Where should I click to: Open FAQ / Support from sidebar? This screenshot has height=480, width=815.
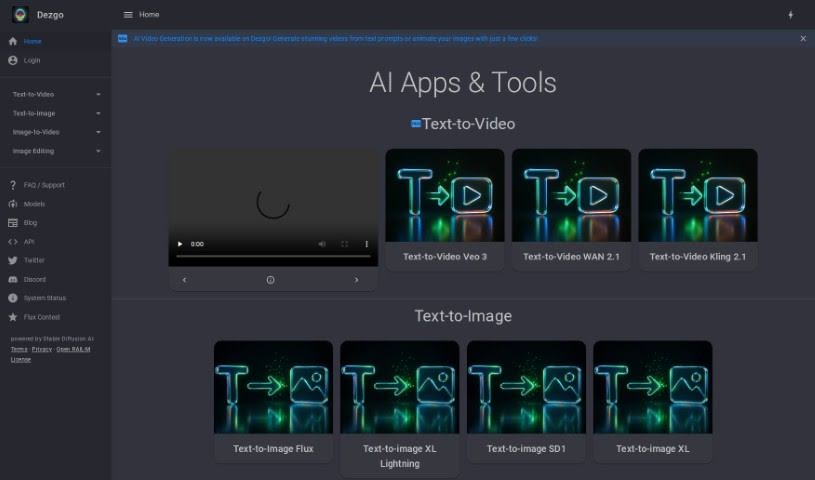56,185
